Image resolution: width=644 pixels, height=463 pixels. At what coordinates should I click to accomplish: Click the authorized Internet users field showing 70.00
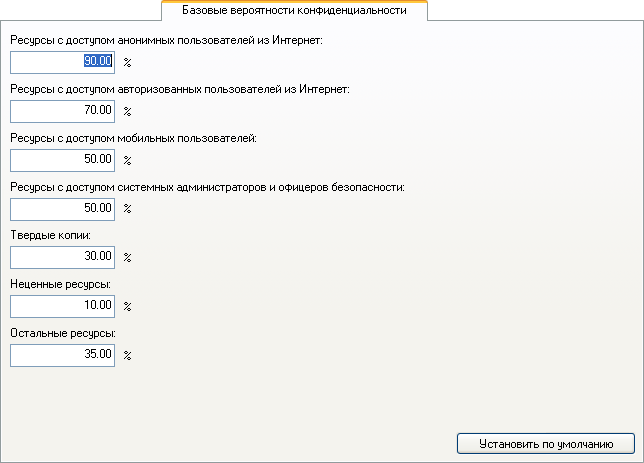(x=62, y=111)
